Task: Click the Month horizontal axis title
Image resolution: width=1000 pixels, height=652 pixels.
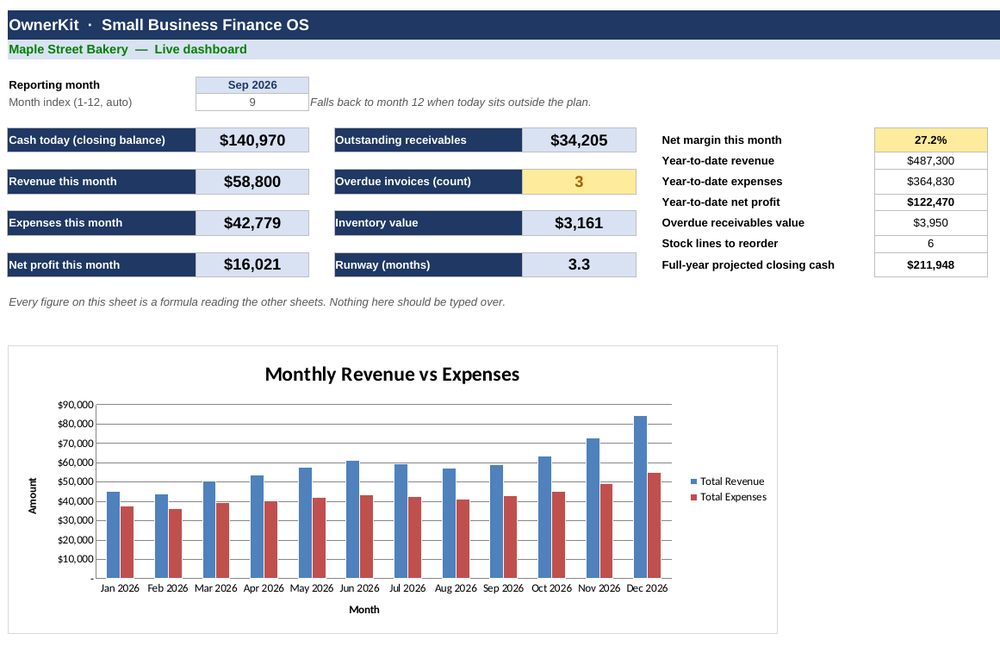Action: 364,610
